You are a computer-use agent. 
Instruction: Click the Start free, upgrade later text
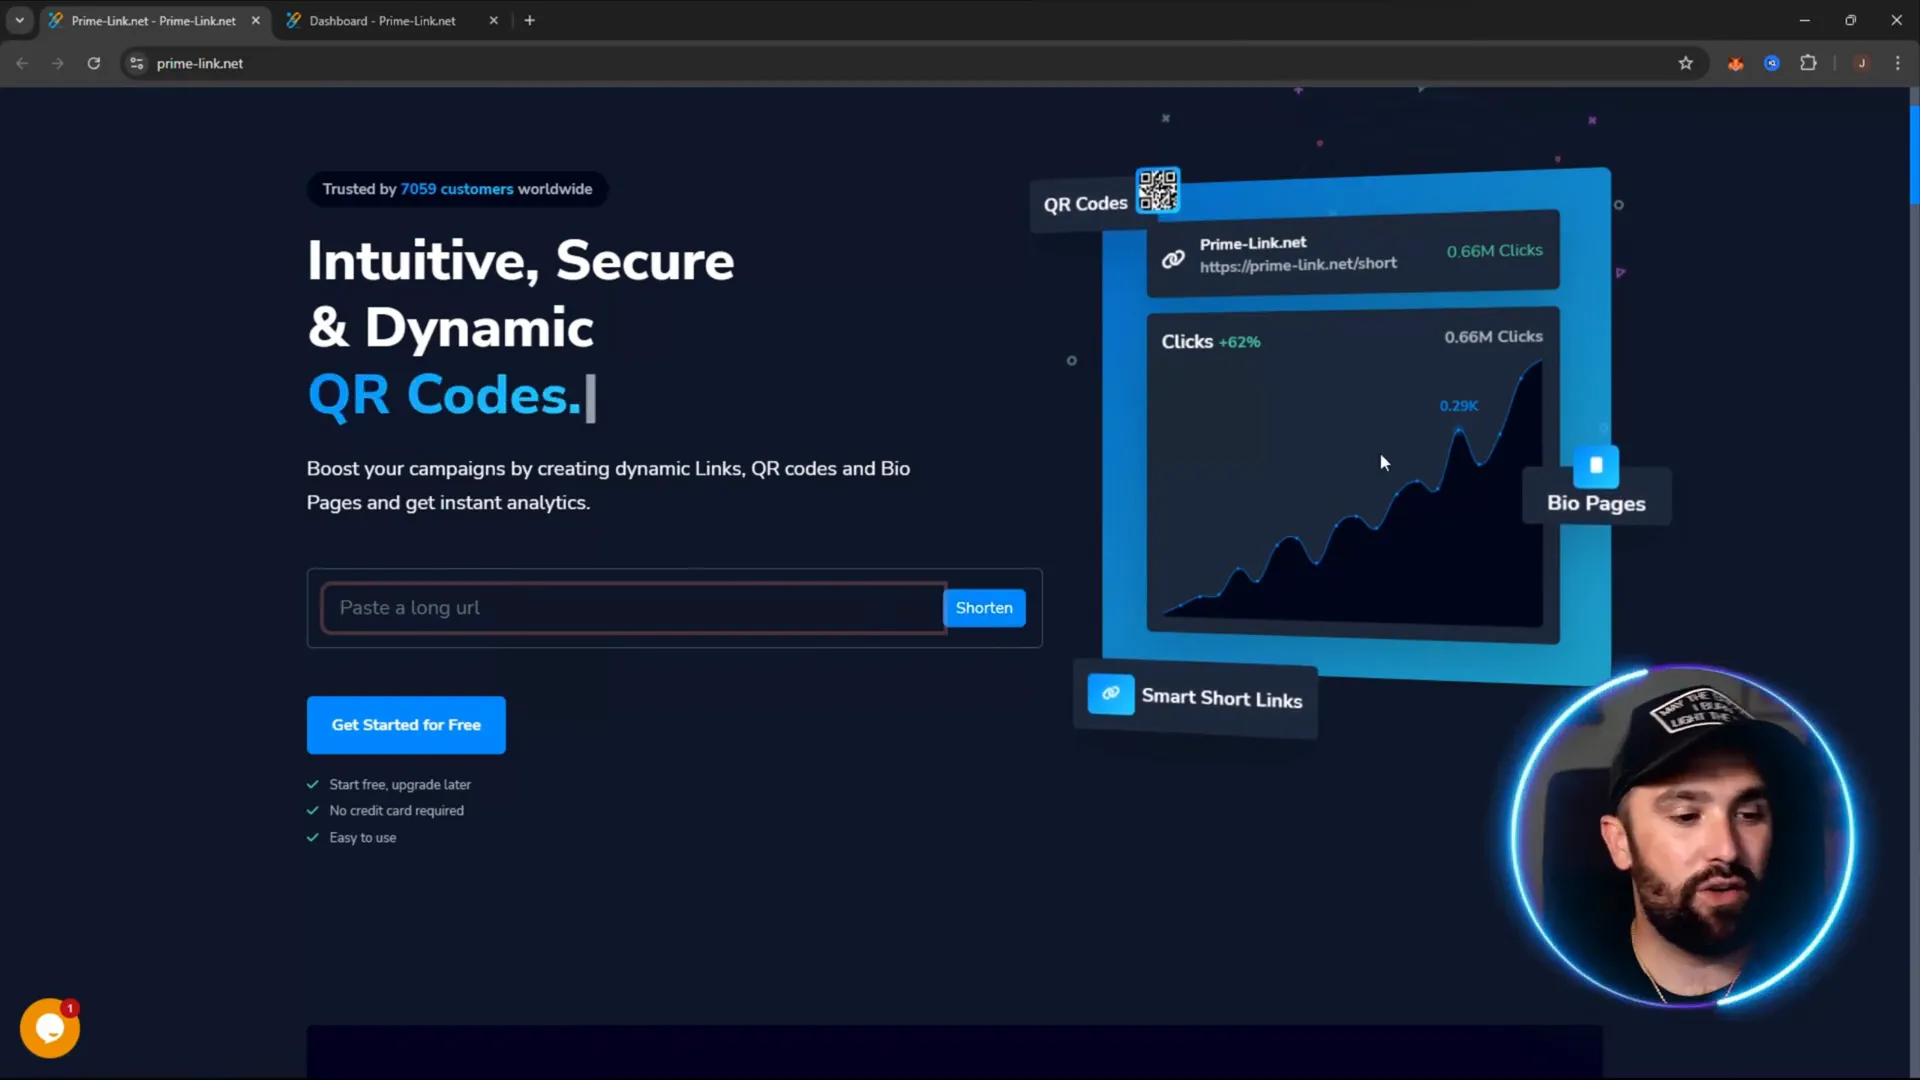400,785
